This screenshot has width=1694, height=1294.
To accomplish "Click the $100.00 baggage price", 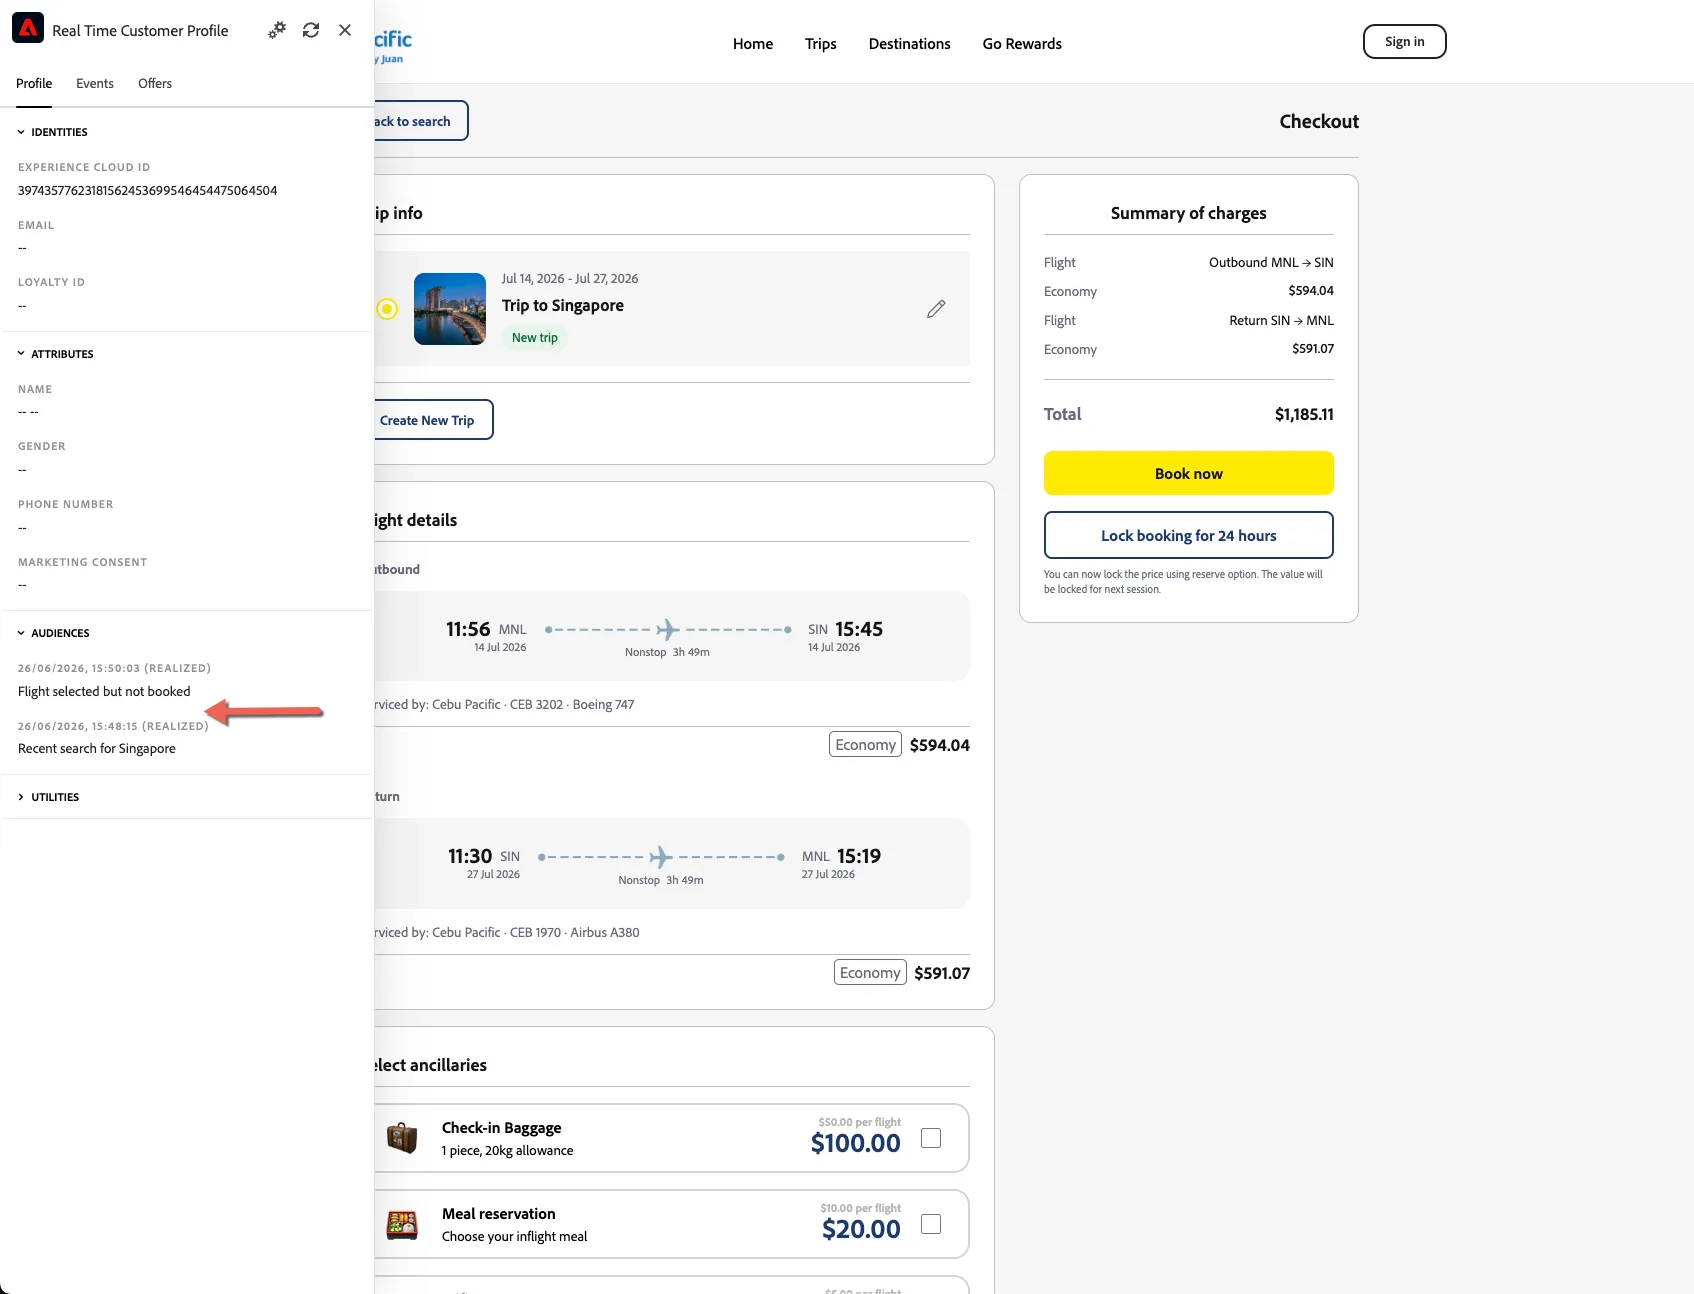I will tap(856, 1143).
